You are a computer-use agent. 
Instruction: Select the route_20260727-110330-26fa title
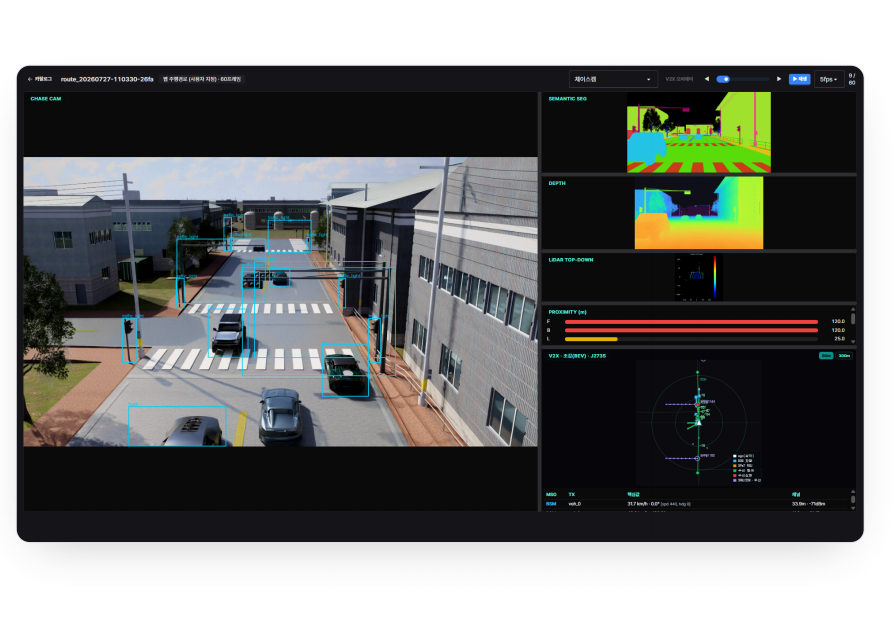click(107, 79)
